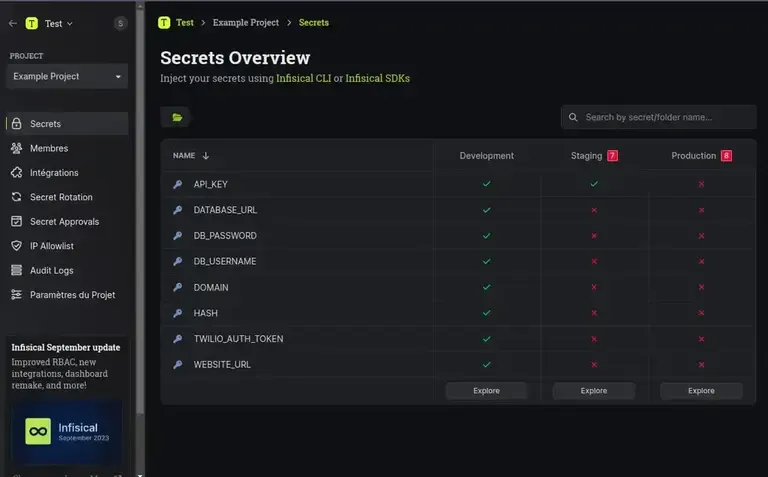Open the Example Project selector dropdown
Screen dimensions: 768x477
67,76
